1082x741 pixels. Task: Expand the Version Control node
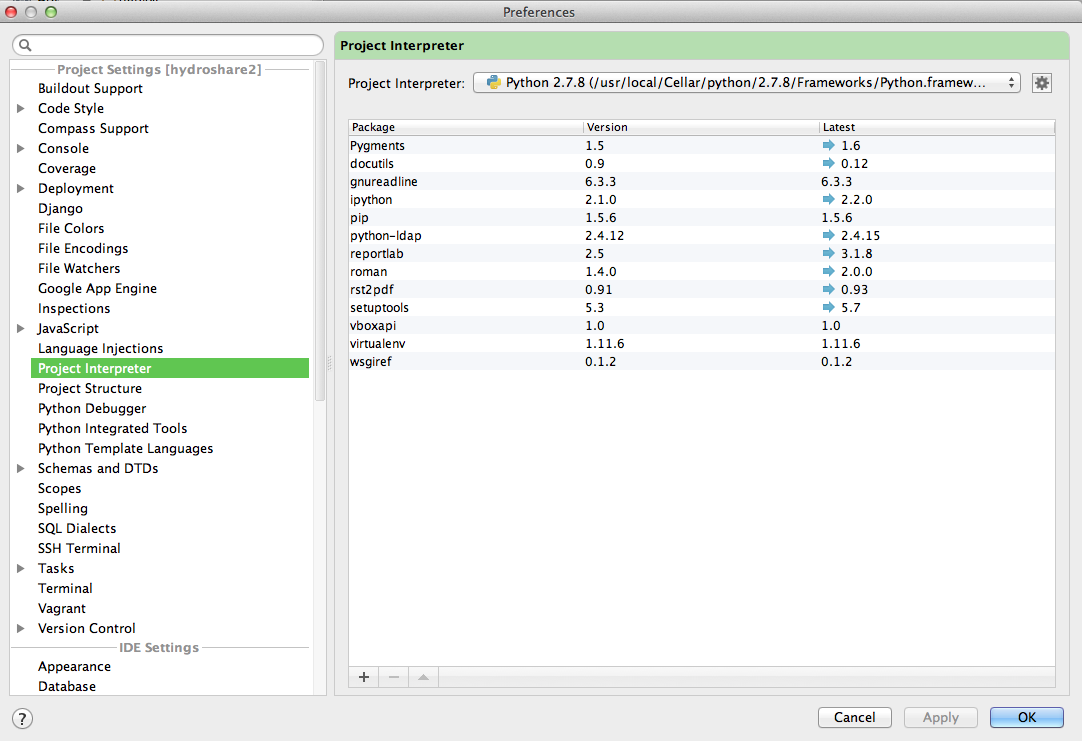21,629
